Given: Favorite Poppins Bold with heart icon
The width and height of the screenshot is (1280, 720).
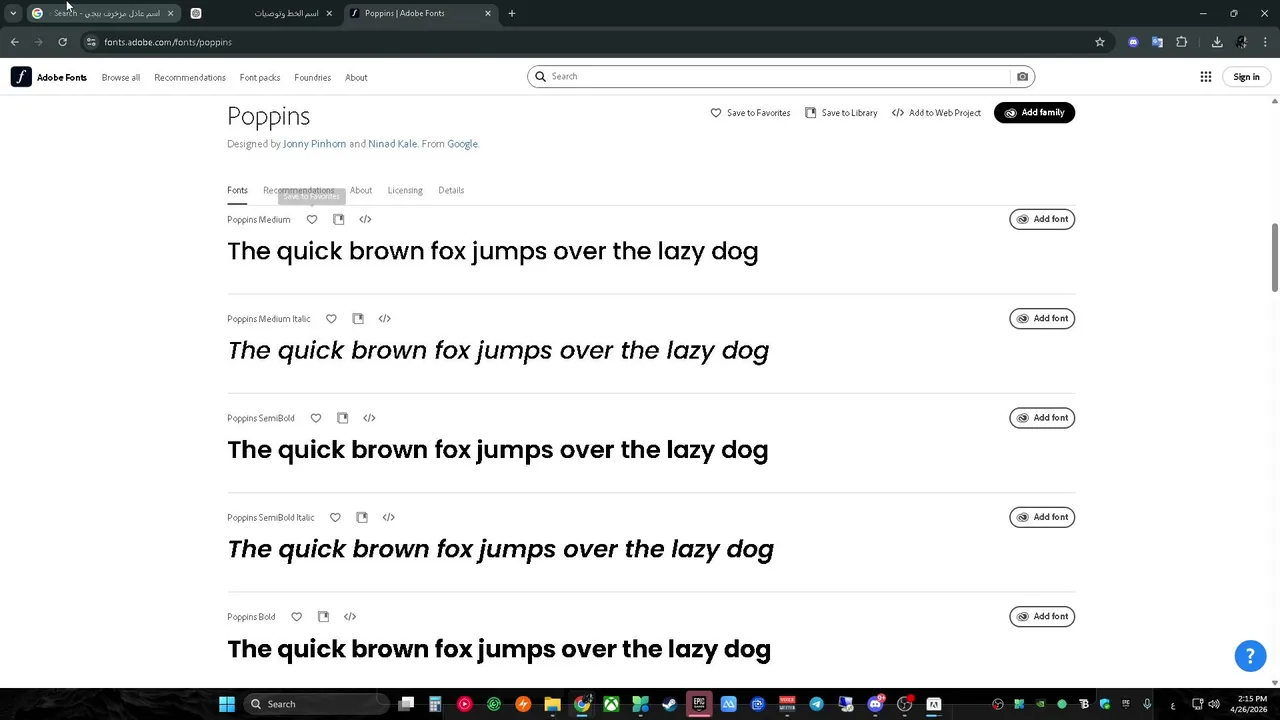Looking at the screenshot, I should [x=296, y=617].
